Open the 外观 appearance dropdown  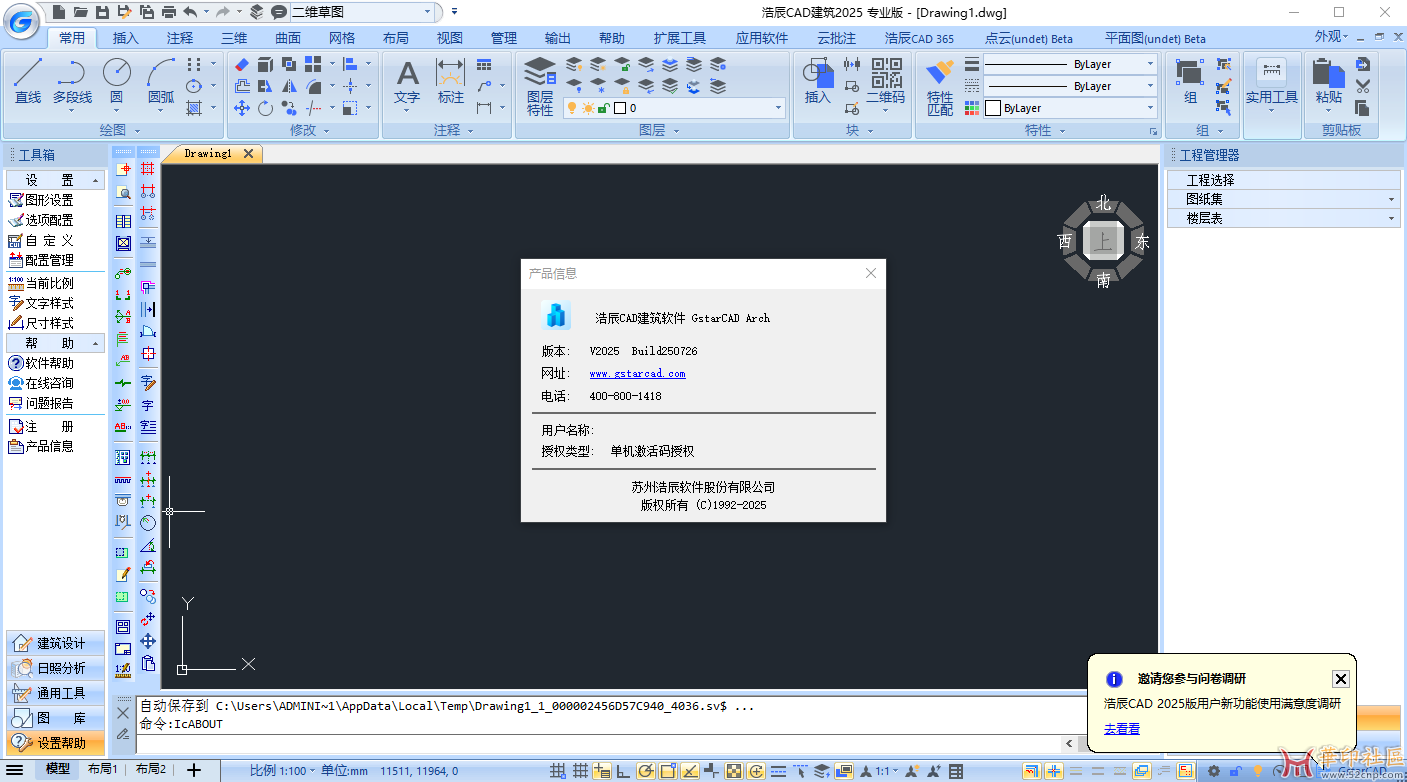[1333, 36]
